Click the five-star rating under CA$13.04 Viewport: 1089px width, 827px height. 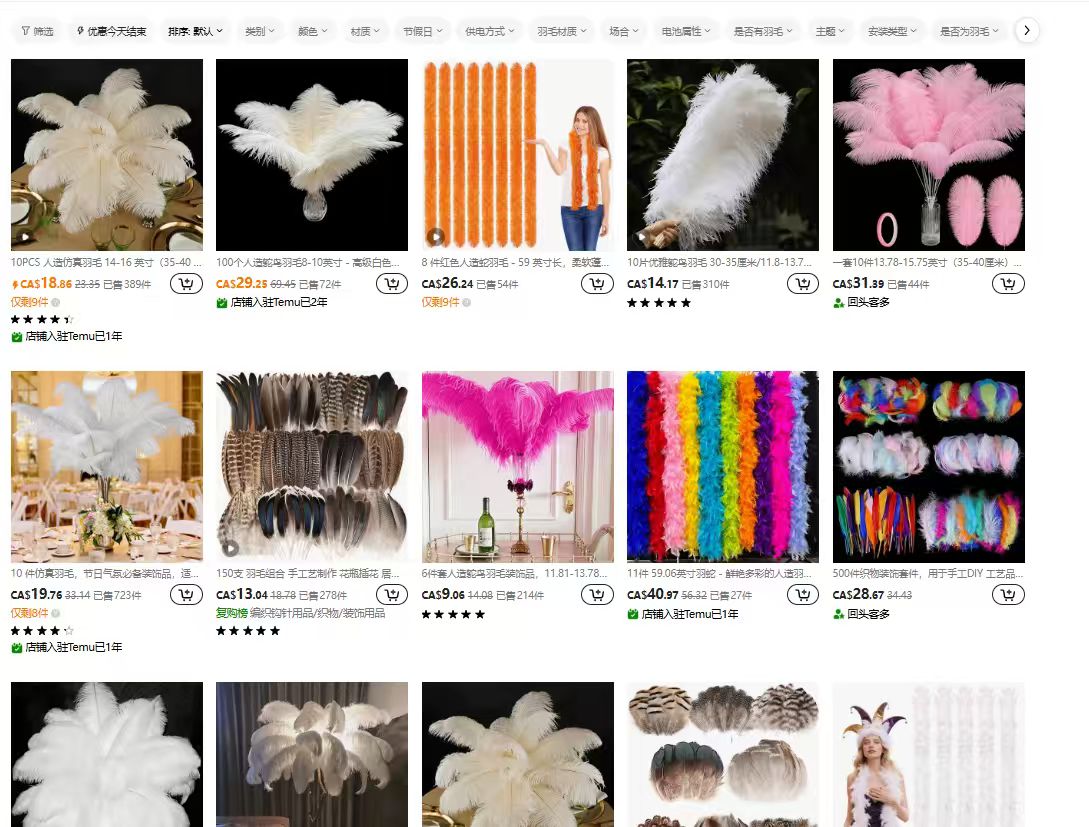248,630
